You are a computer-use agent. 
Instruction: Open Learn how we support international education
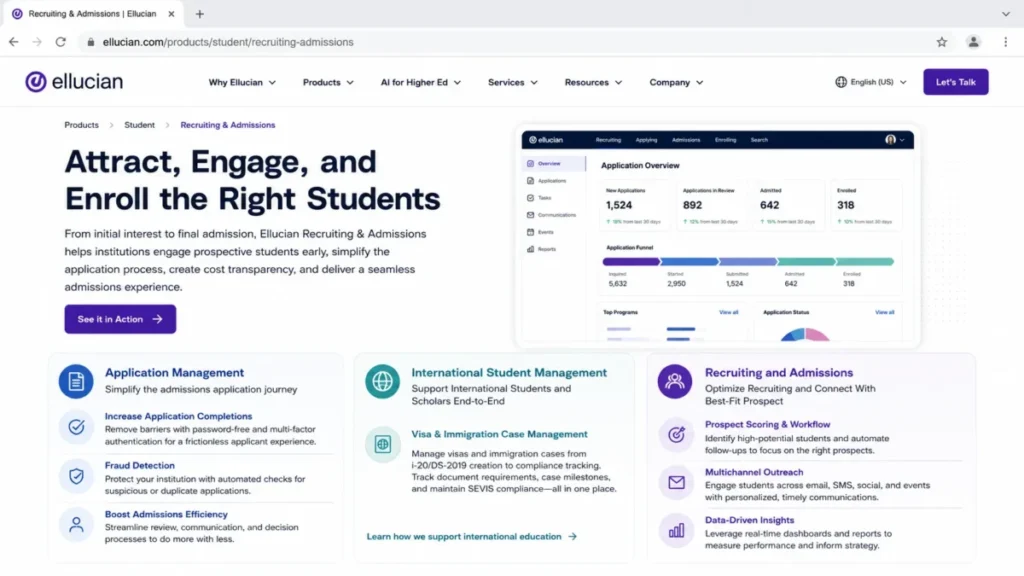click(x=472, y=537)
